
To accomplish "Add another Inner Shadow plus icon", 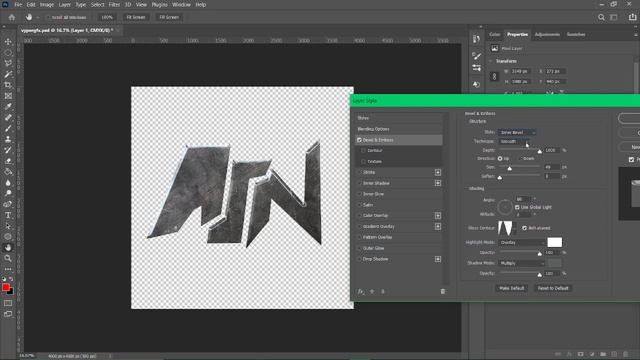I will coord(438,183).
